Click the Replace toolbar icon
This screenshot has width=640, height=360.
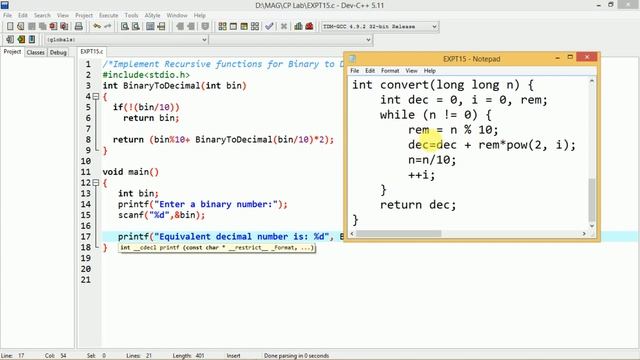click(136, 27)
